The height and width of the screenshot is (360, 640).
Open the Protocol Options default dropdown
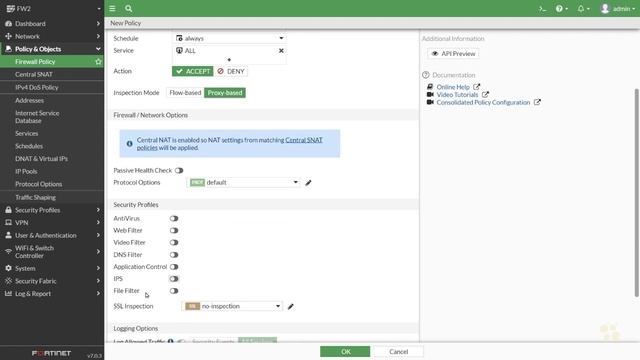point(244,182)
